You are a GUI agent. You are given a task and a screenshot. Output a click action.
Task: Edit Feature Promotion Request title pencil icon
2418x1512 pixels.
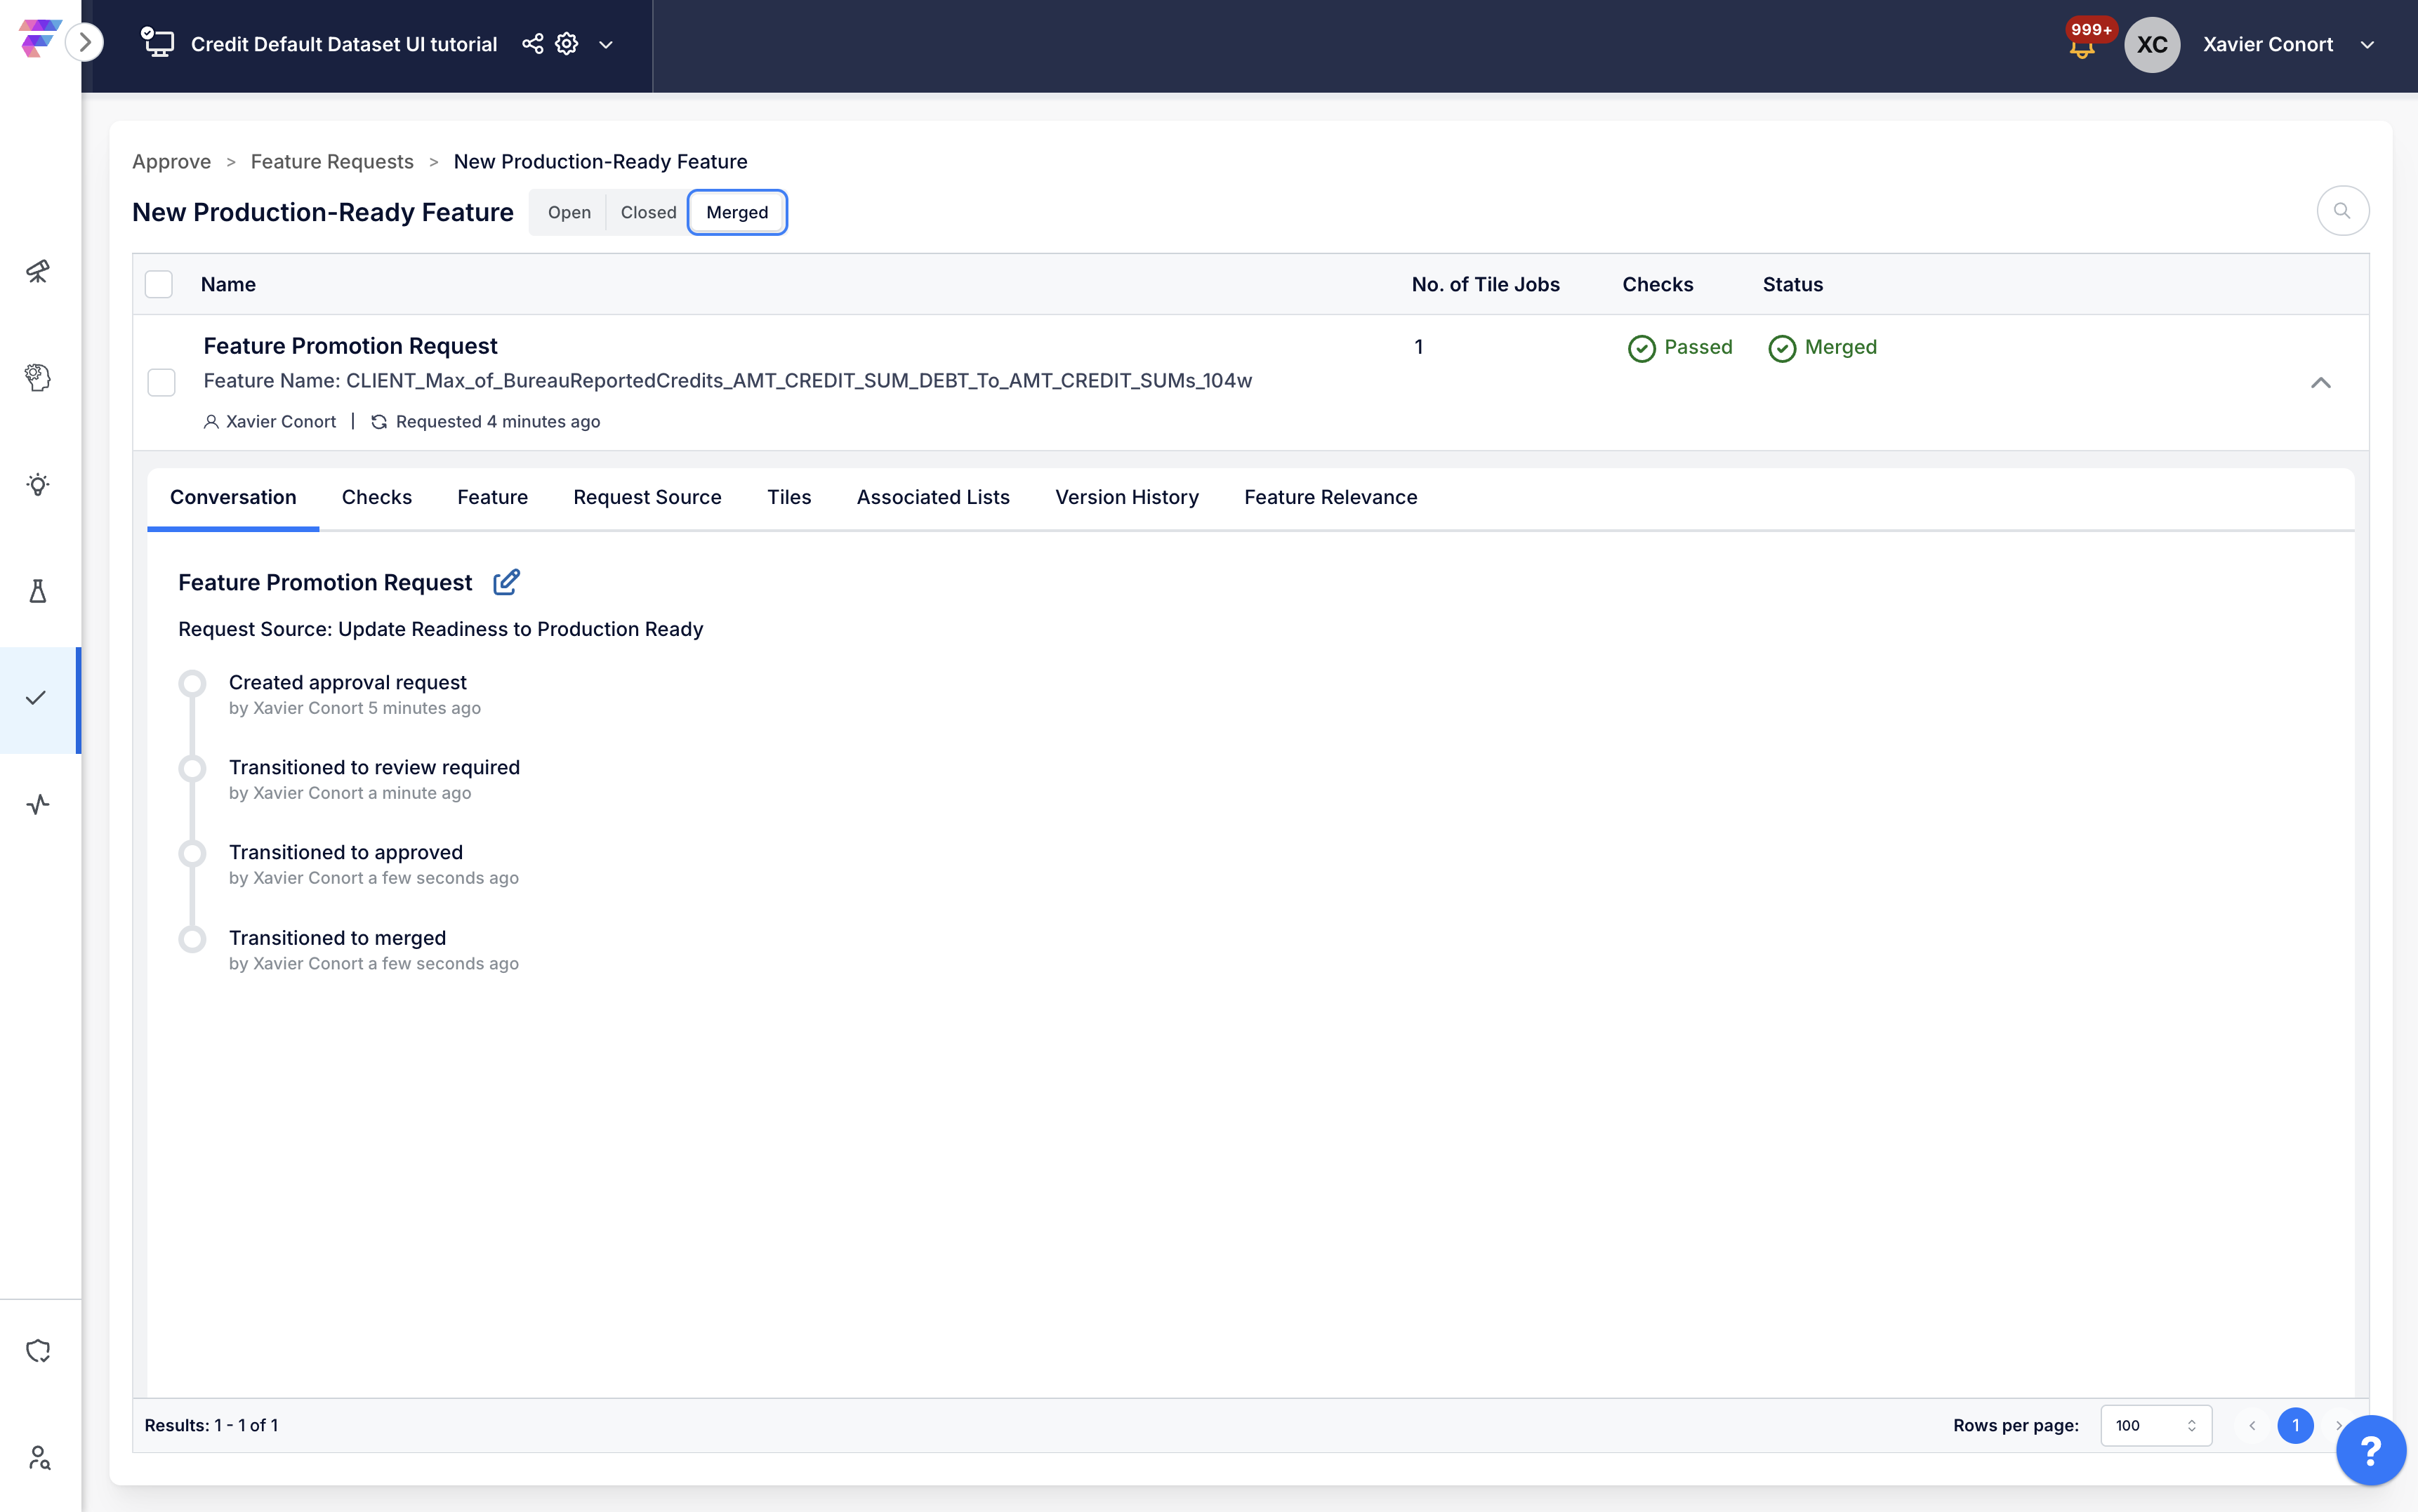[506, 582]
